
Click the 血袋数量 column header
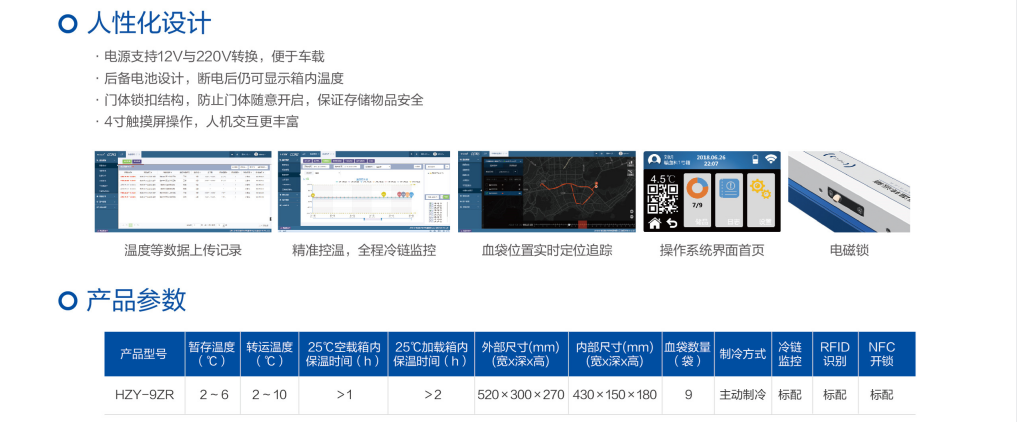[x=688, y=354]
